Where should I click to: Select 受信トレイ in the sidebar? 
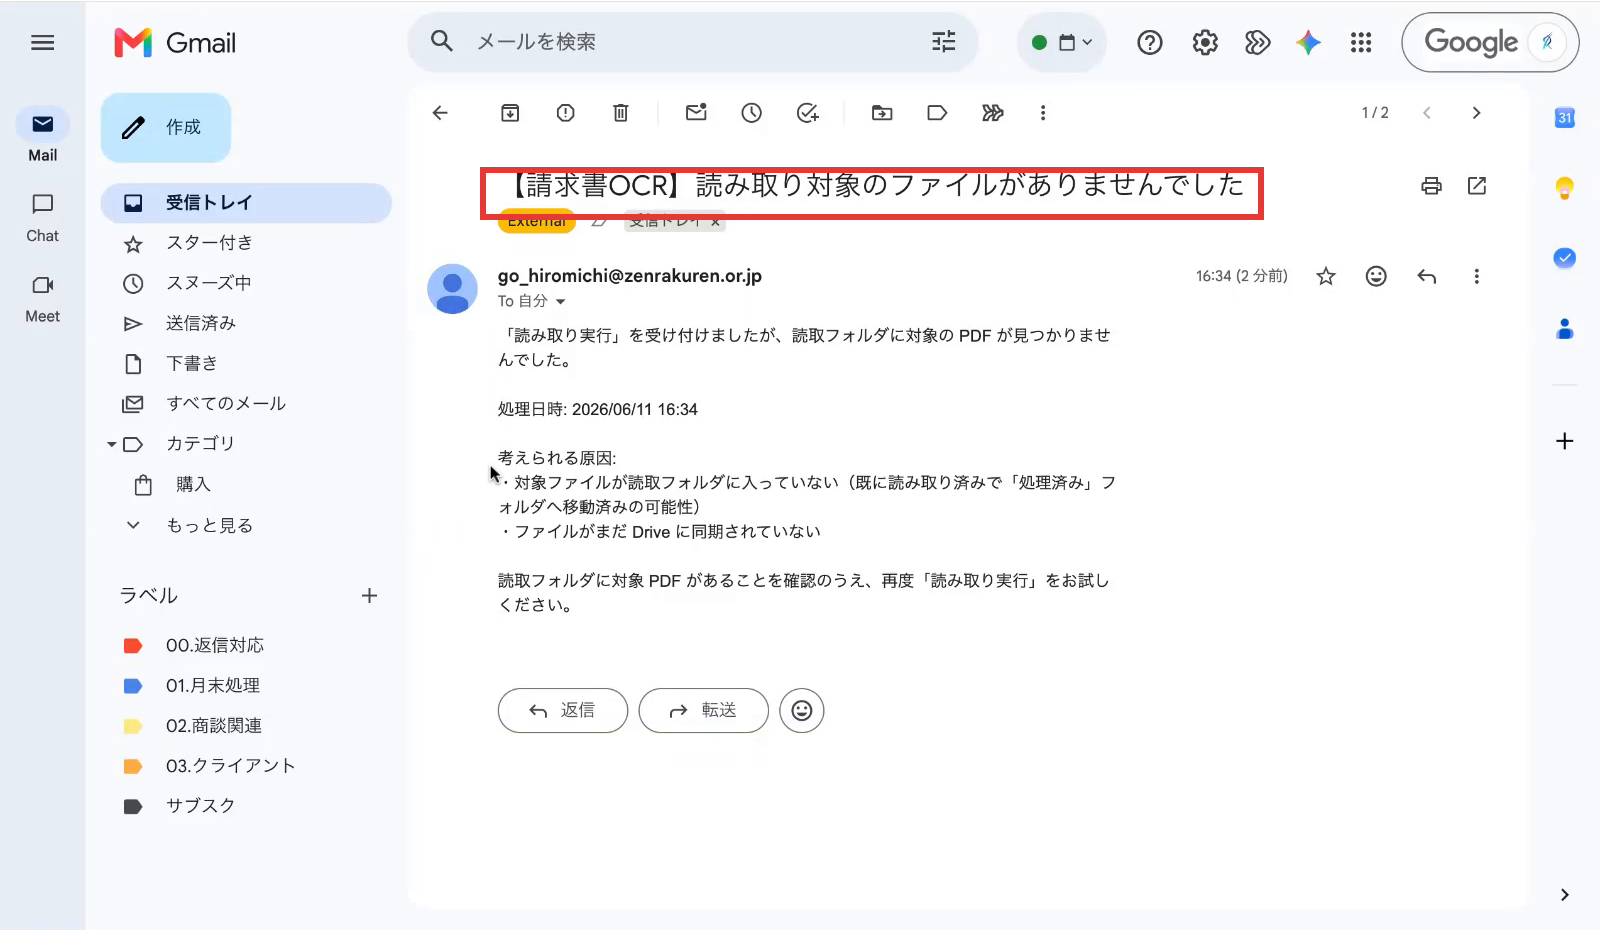(x=246, y=203)
